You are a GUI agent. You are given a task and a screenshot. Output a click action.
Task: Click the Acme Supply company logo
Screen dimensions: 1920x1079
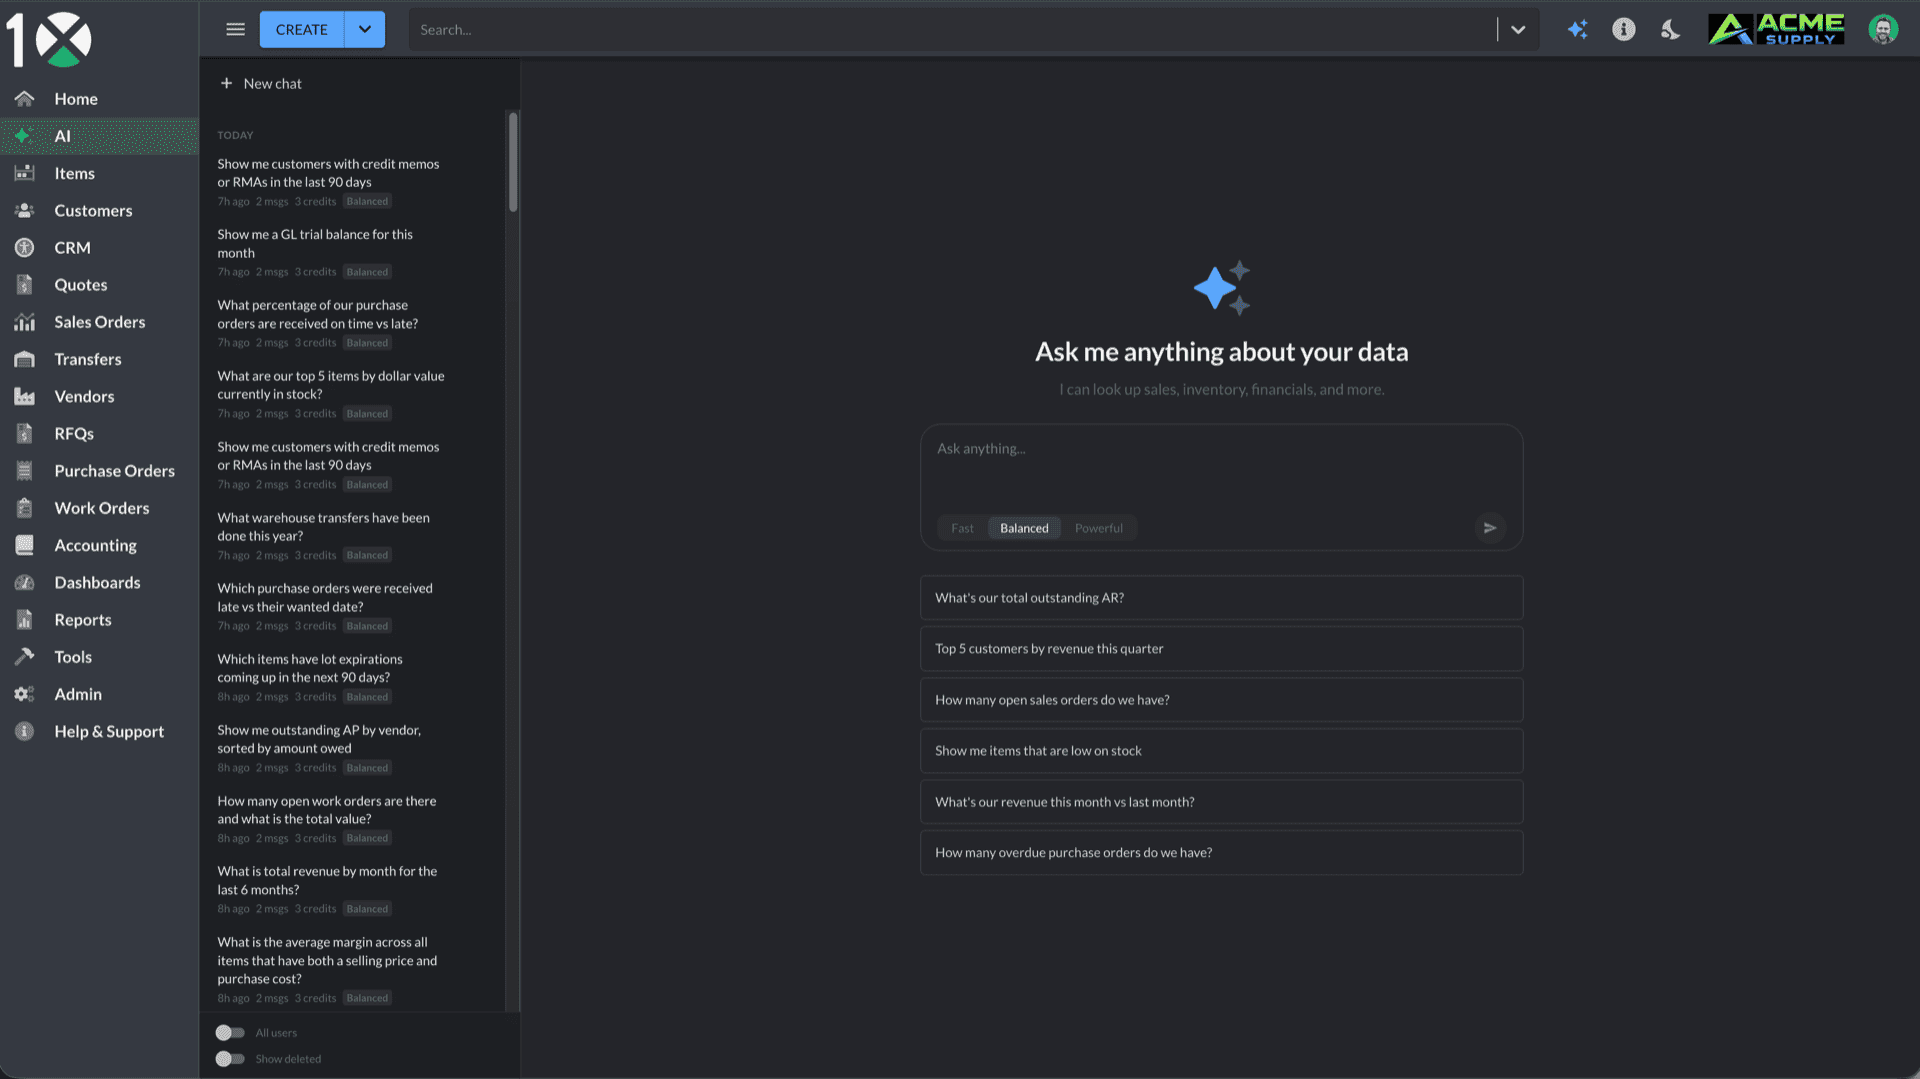pos(1776,29)
